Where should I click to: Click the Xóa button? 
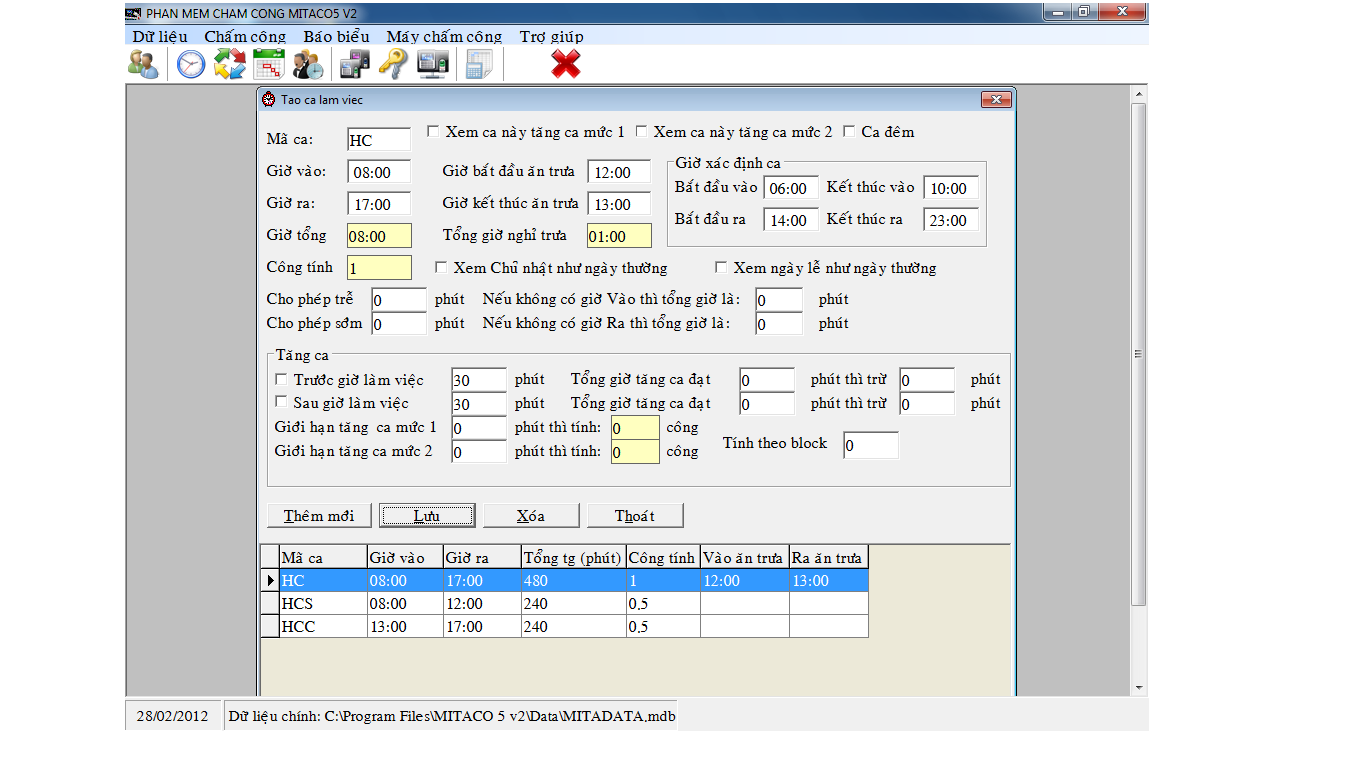531,515
